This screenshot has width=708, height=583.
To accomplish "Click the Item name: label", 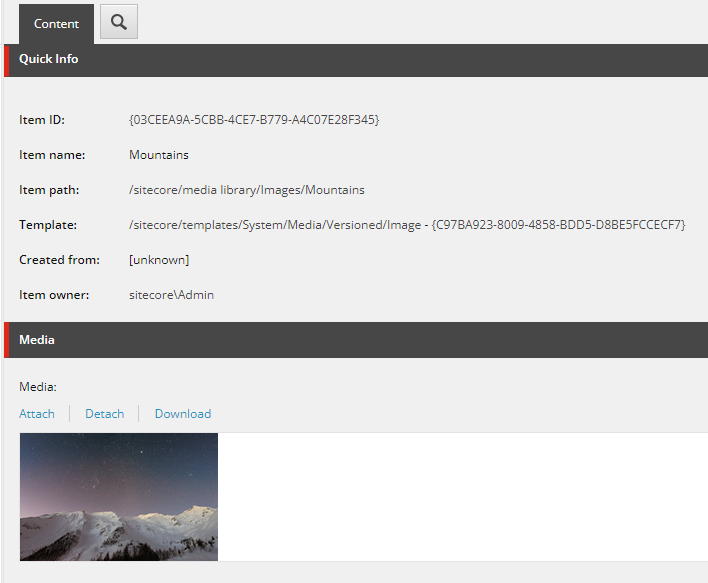I will (52, 155).
